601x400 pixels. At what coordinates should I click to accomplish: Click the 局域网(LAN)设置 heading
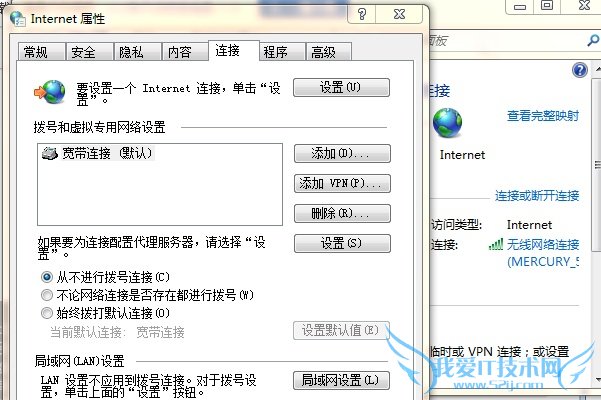pyautogui.click(x=79, y=361)
